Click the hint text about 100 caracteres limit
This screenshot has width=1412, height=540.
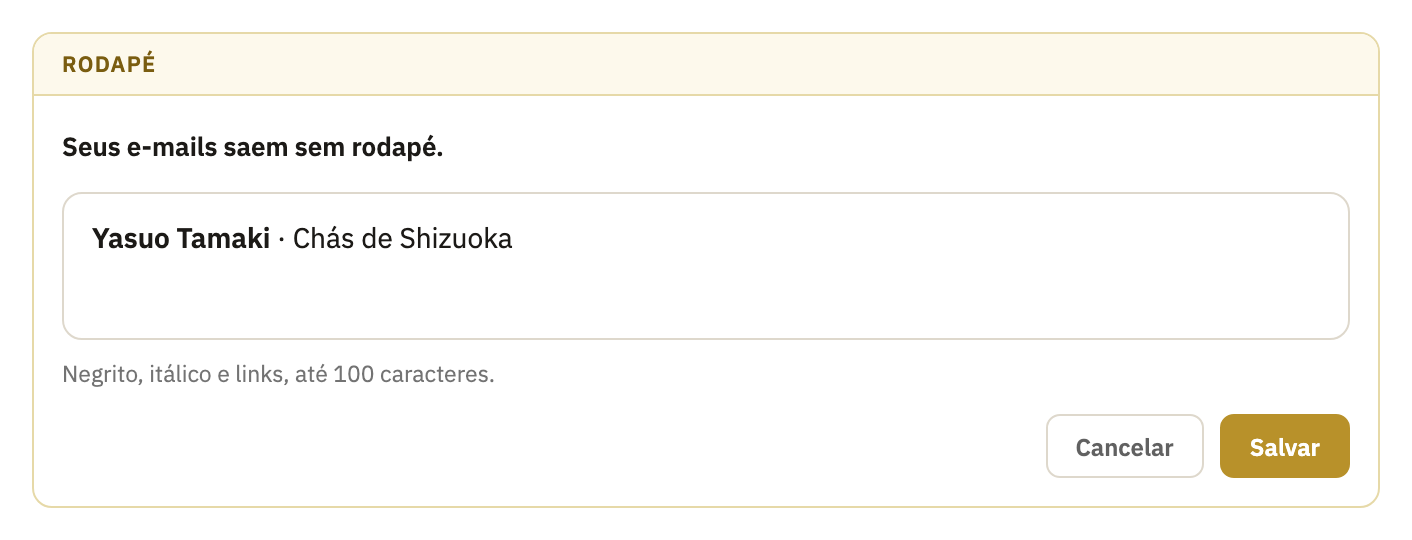click(279, 375)
